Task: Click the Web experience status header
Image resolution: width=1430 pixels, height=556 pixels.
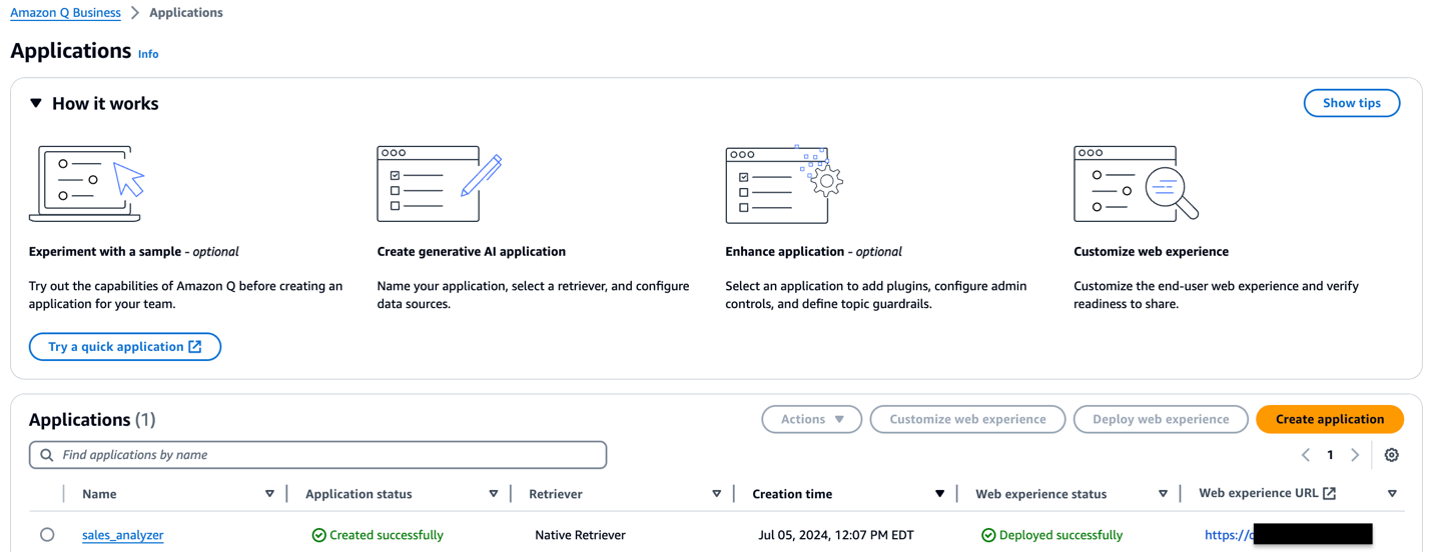Action: click(x=1041, y=494)
